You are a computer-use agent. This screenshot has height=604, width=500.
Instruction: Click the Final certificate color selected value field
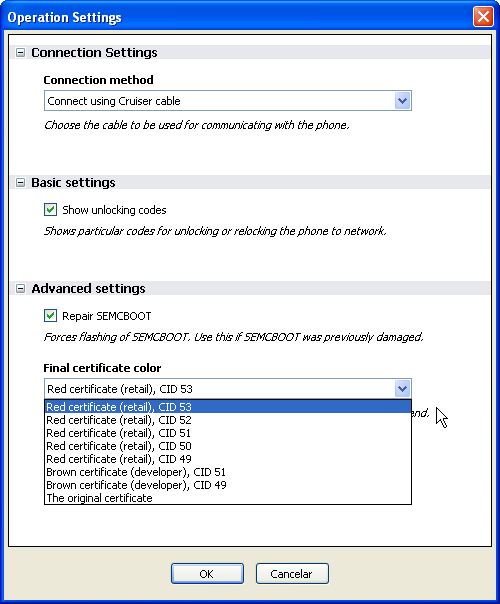tap(228, 389)
